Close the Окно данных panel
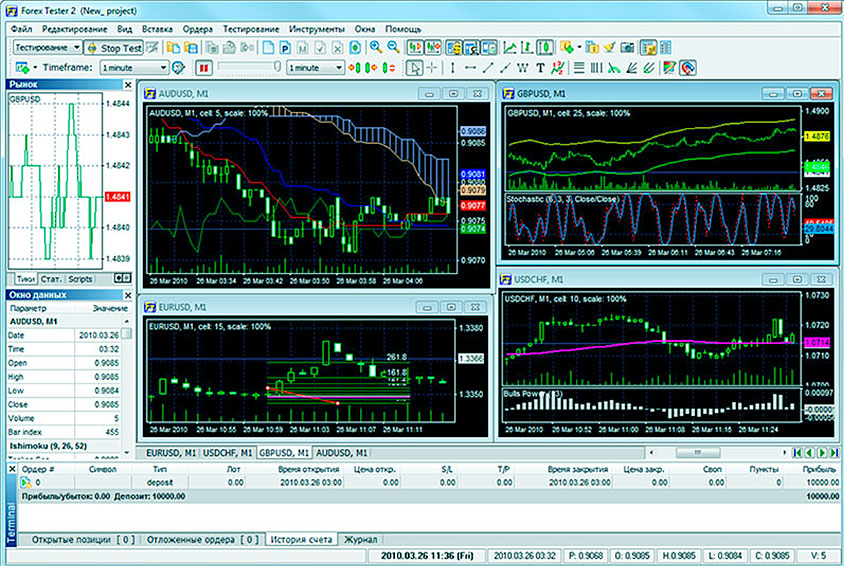 click(127, 295)
